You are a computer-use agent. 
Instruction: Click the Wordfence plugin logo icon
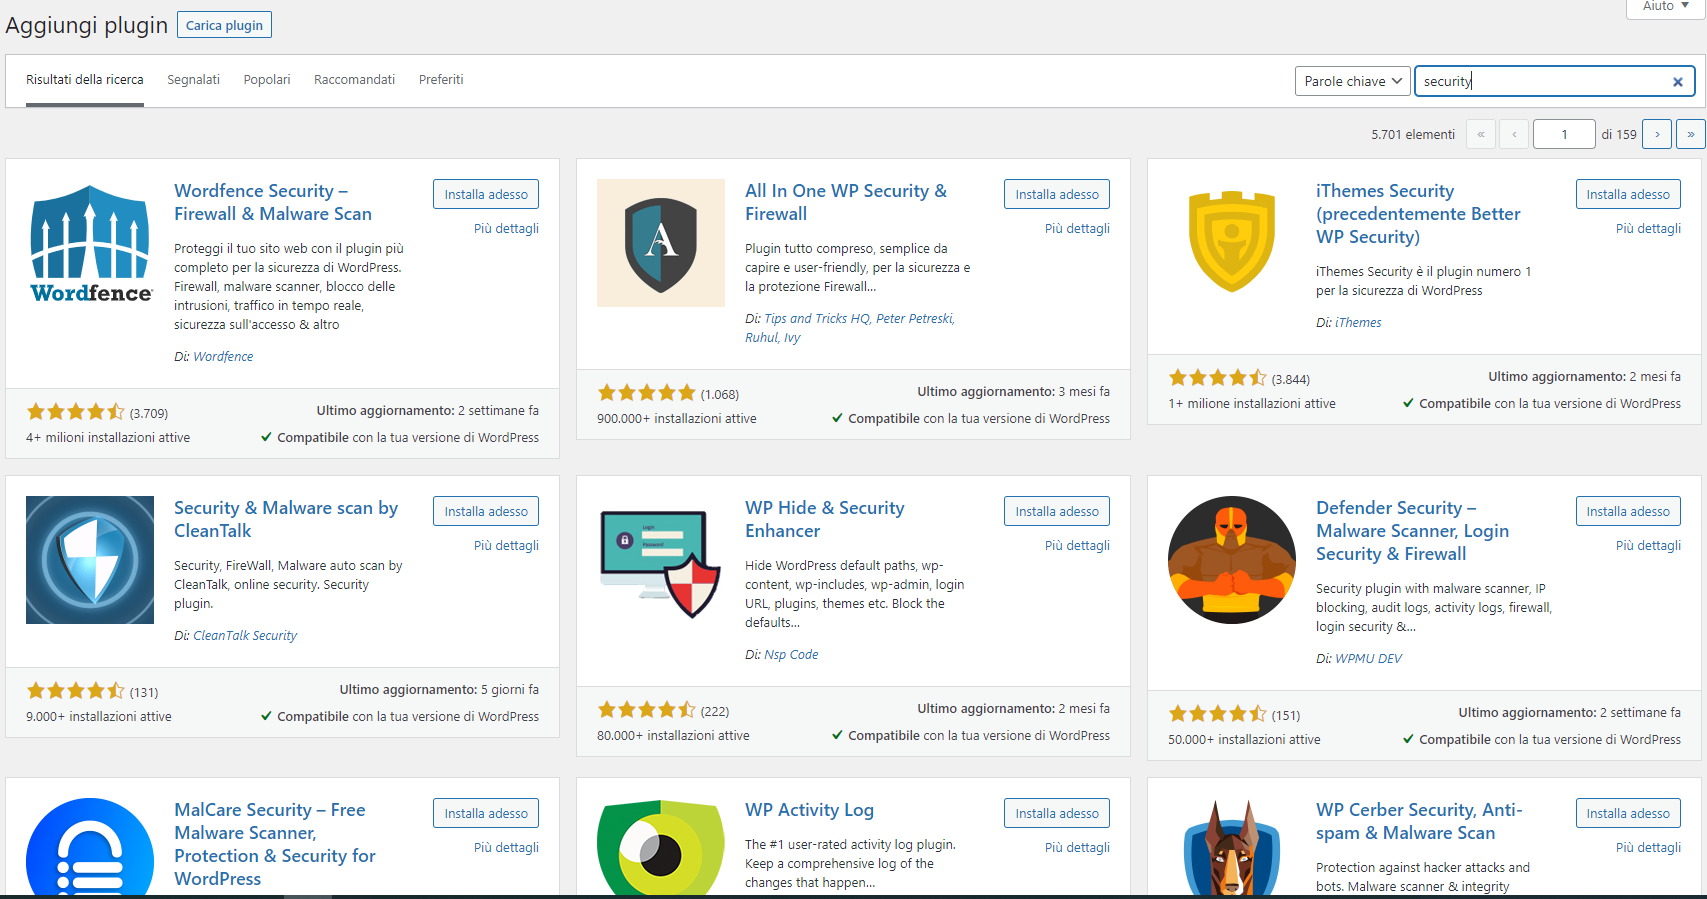(x=90, y=243)
